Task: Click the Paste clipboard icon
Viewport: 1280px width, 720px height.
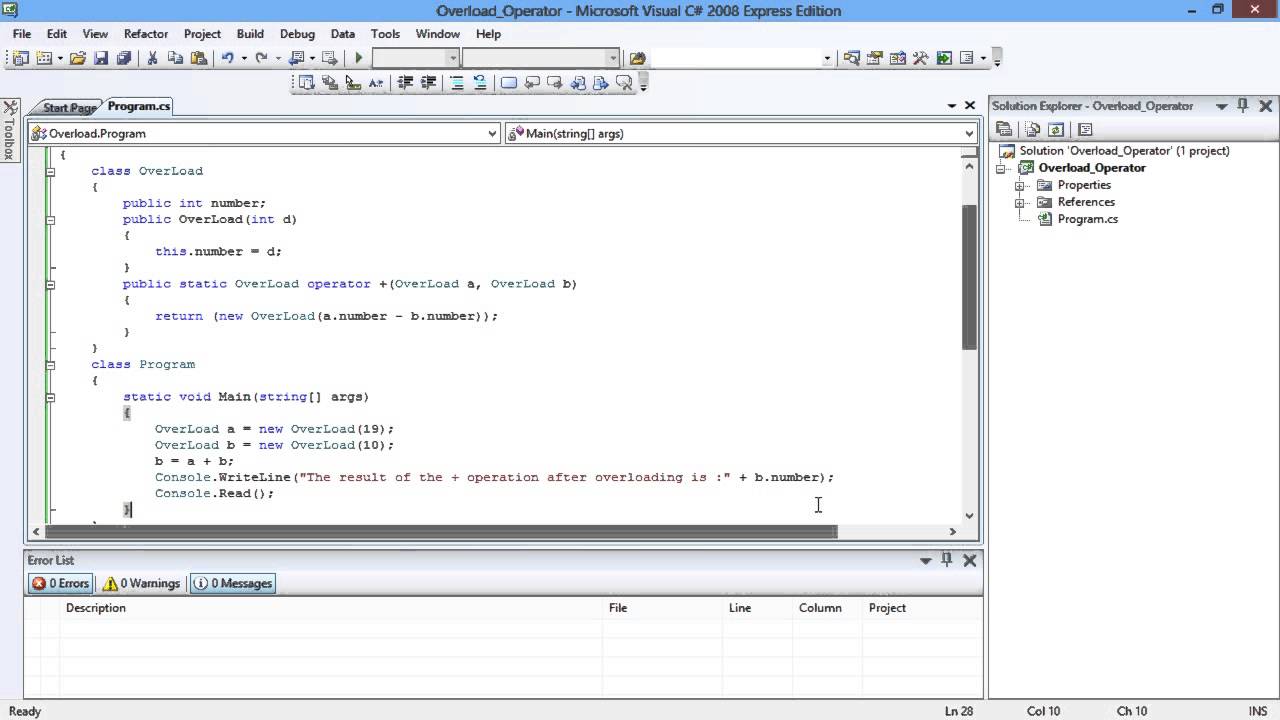Action: 198,58
